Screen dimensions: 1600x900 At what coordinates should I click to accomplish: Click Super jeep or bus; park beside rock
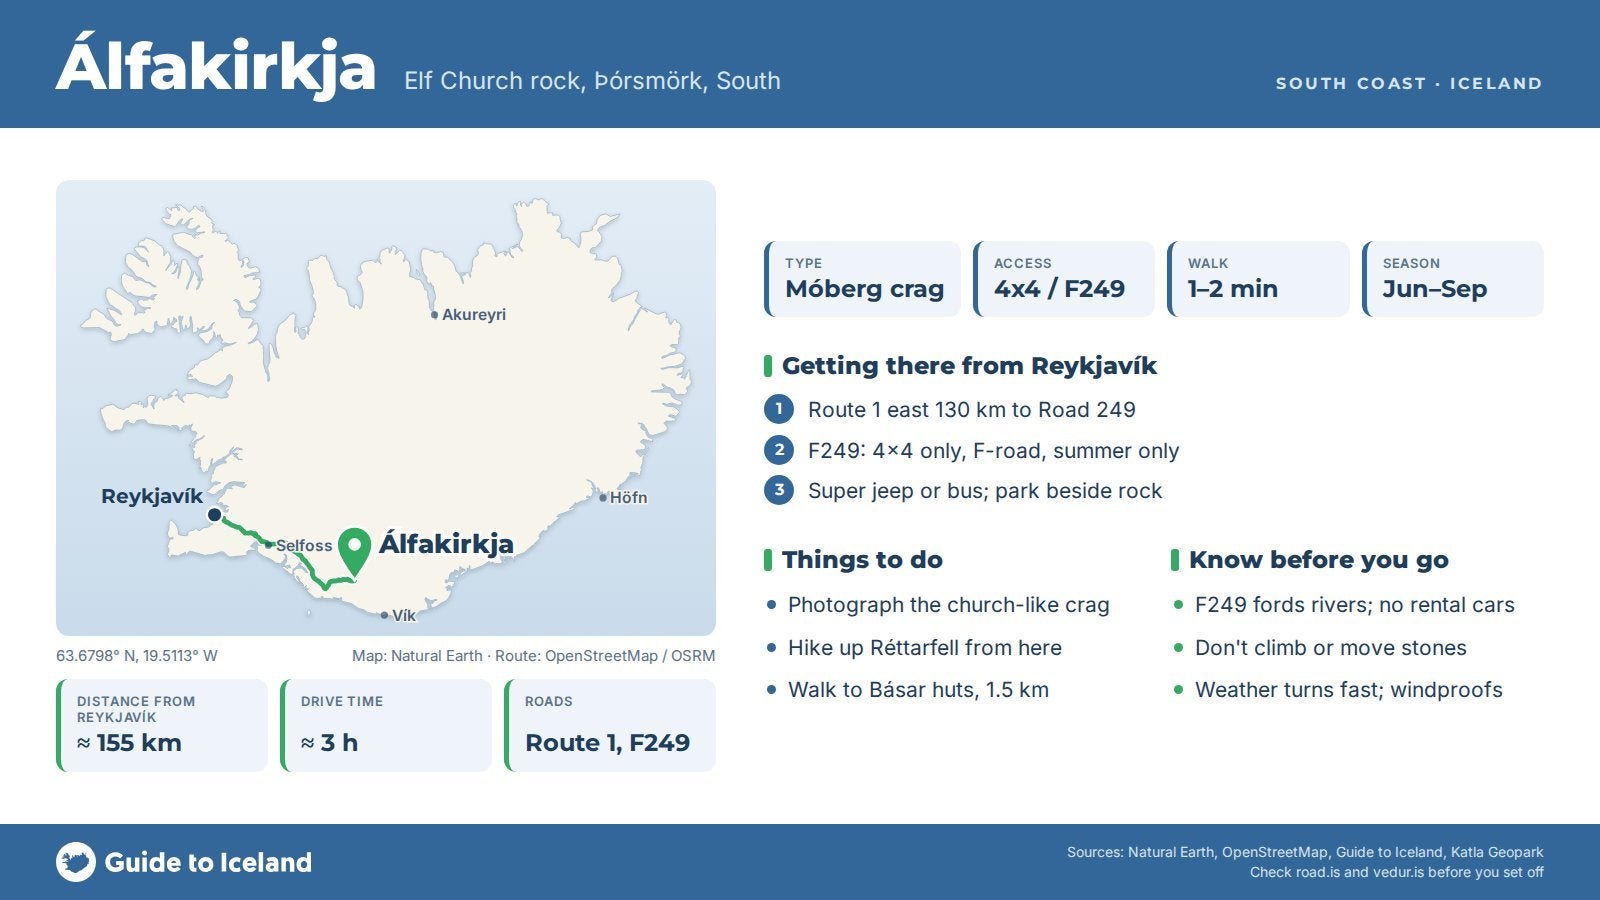tap(985, 490)
